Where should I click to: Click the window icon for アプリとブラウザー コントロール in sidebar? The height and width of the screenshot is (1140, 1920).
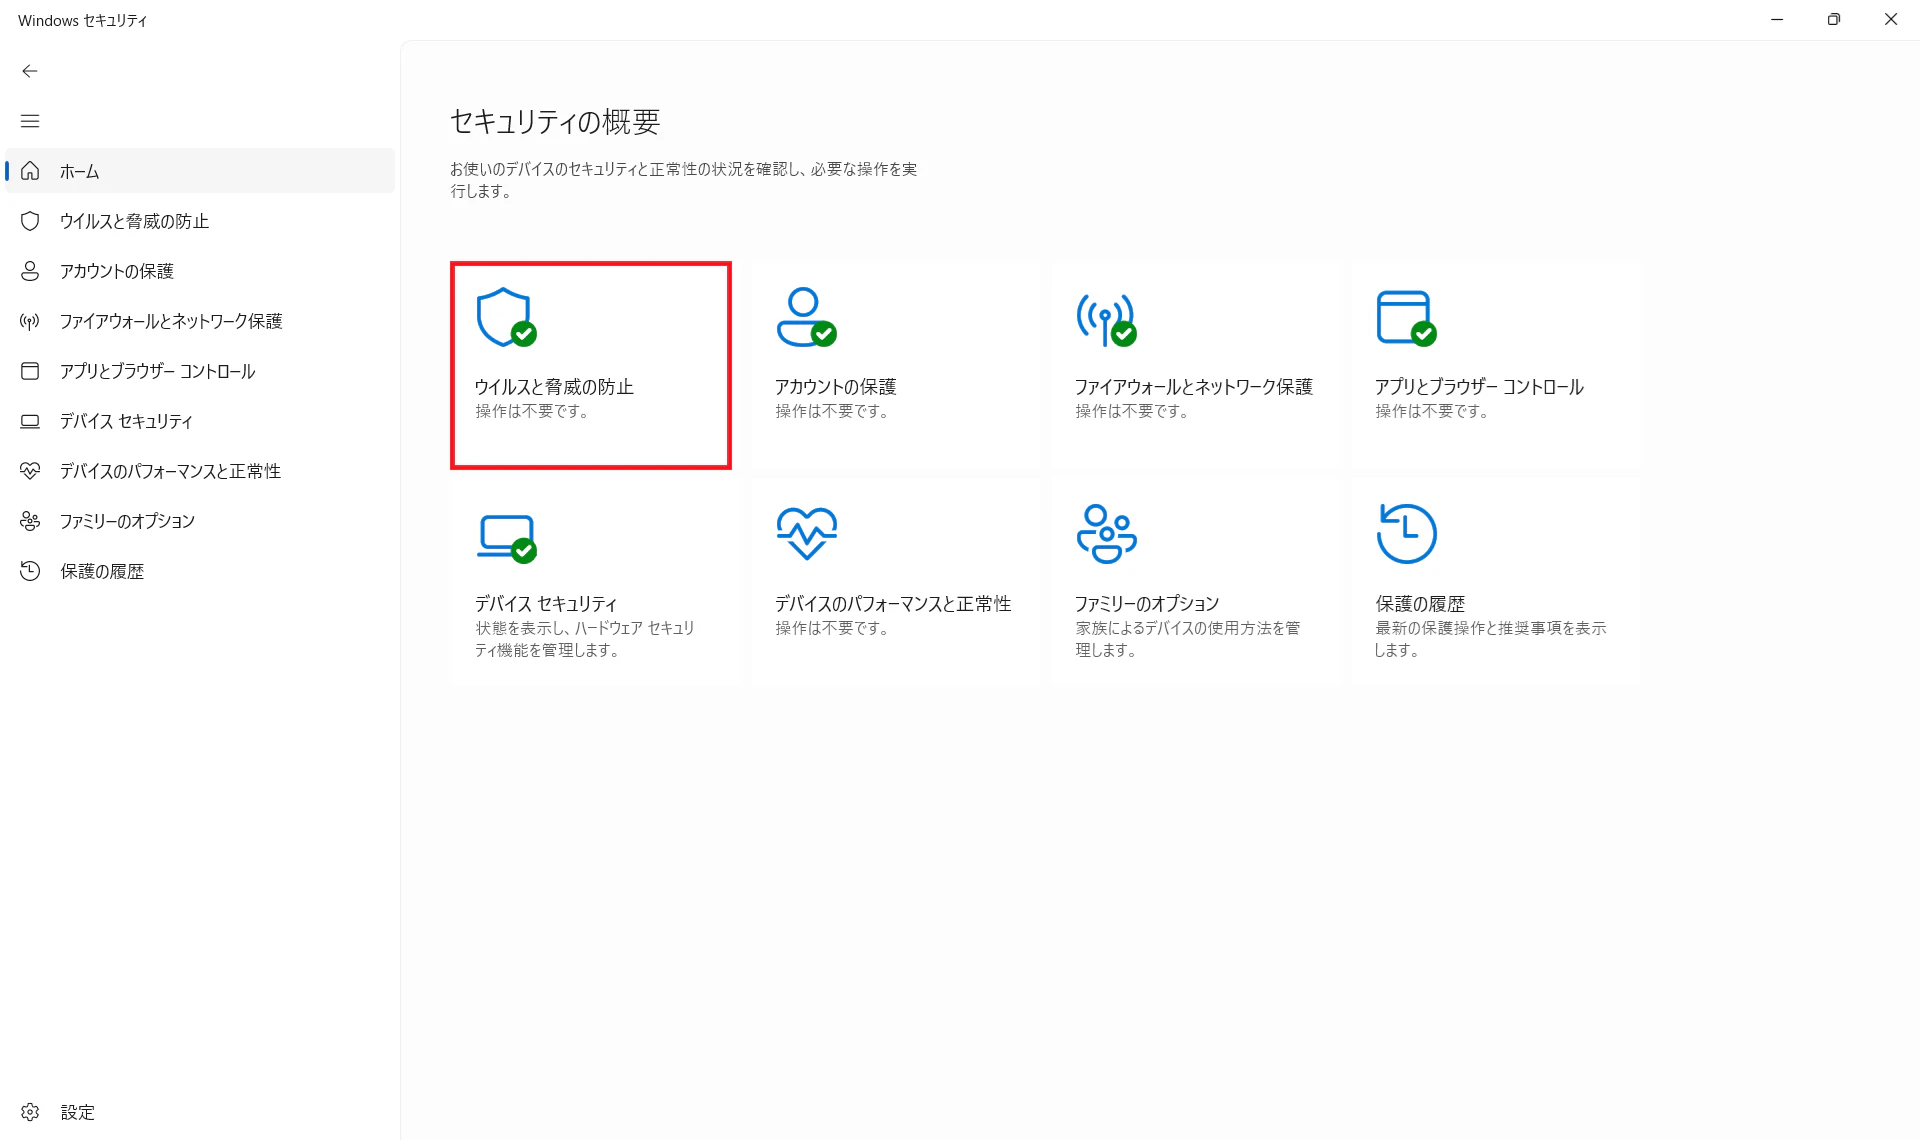point(30,371)
